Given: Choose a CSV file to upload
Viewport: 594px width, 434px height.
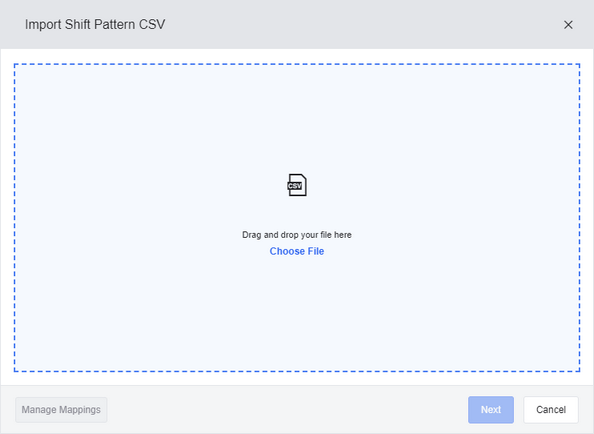Looking at the screenshot, I should pos(297,251).
